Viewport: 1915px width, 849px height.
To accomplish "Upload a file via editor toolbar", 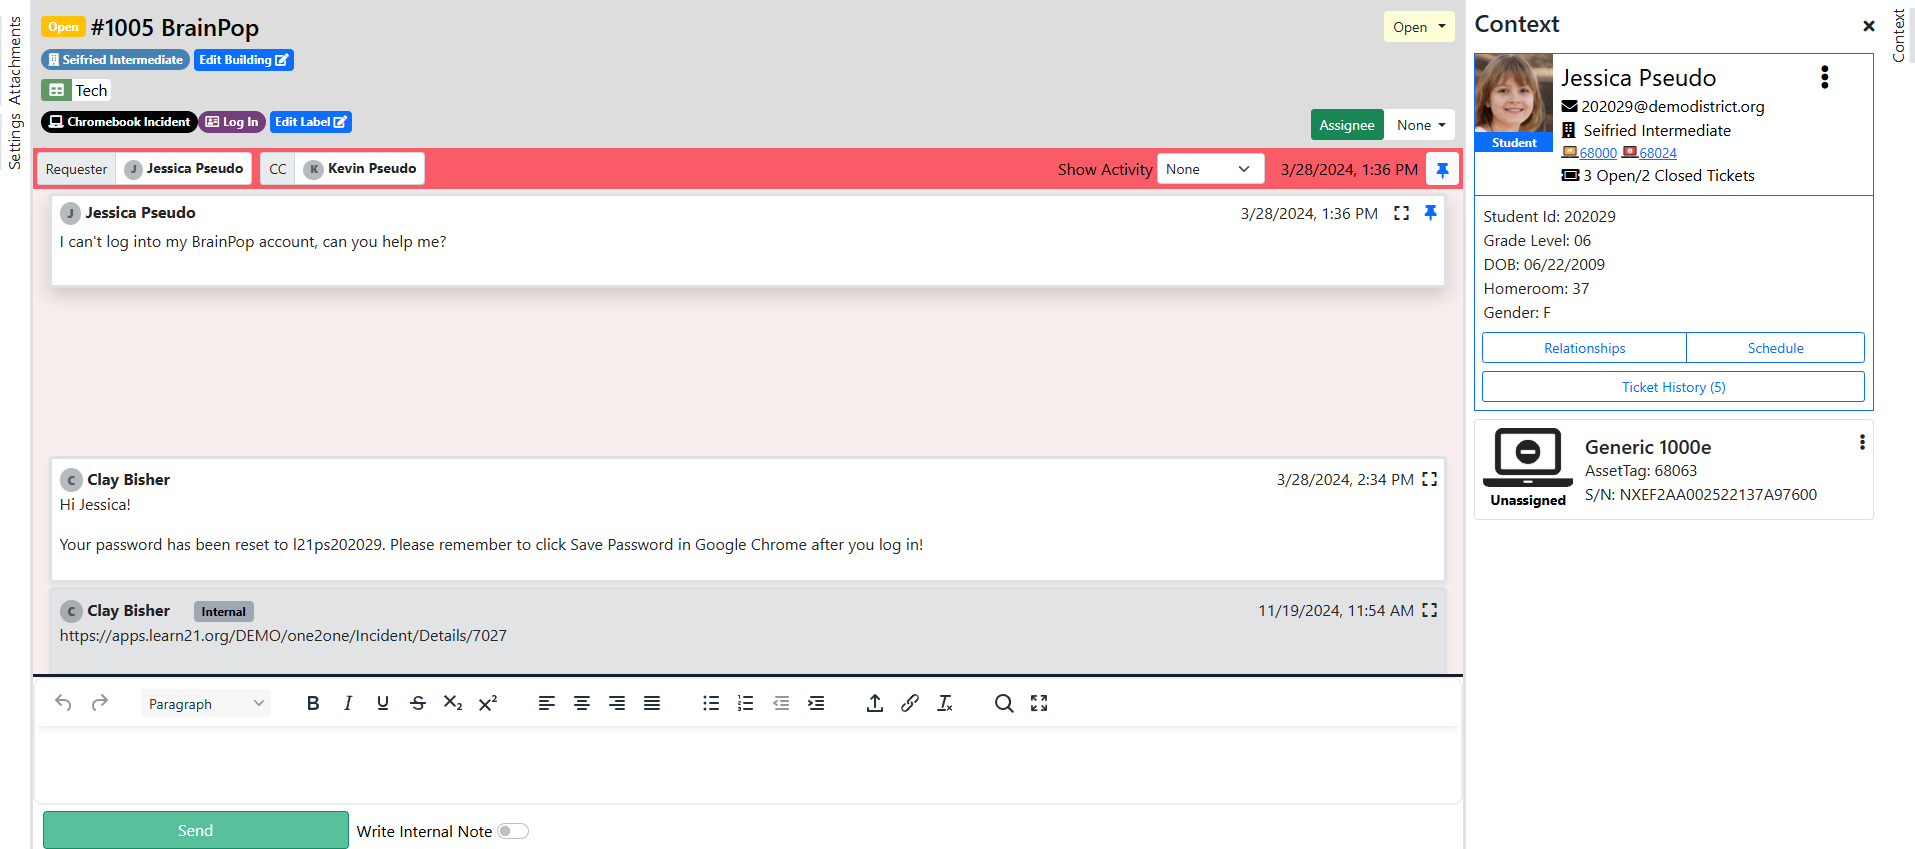I will (875, 703).
